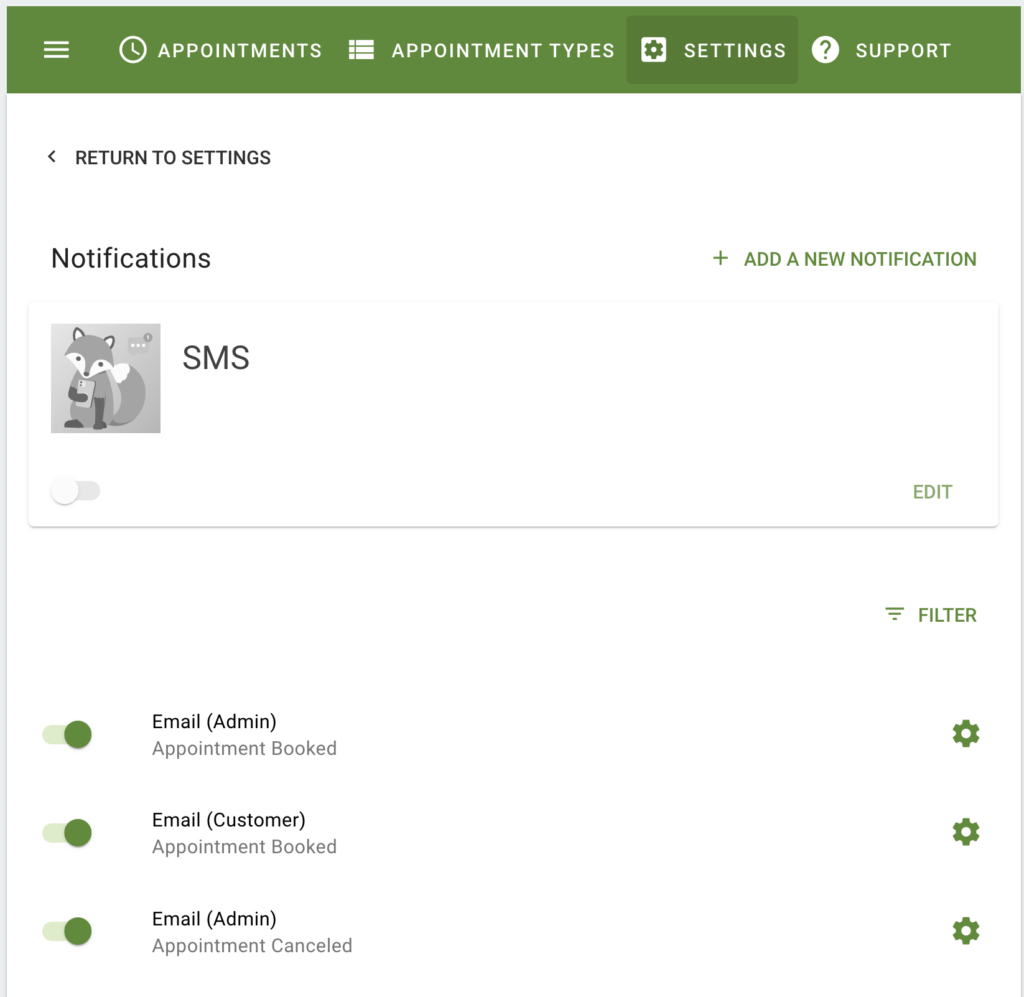Click the clock icon beside Appointments
Viewport: 1024px width, 997px height.
[133, 50]
